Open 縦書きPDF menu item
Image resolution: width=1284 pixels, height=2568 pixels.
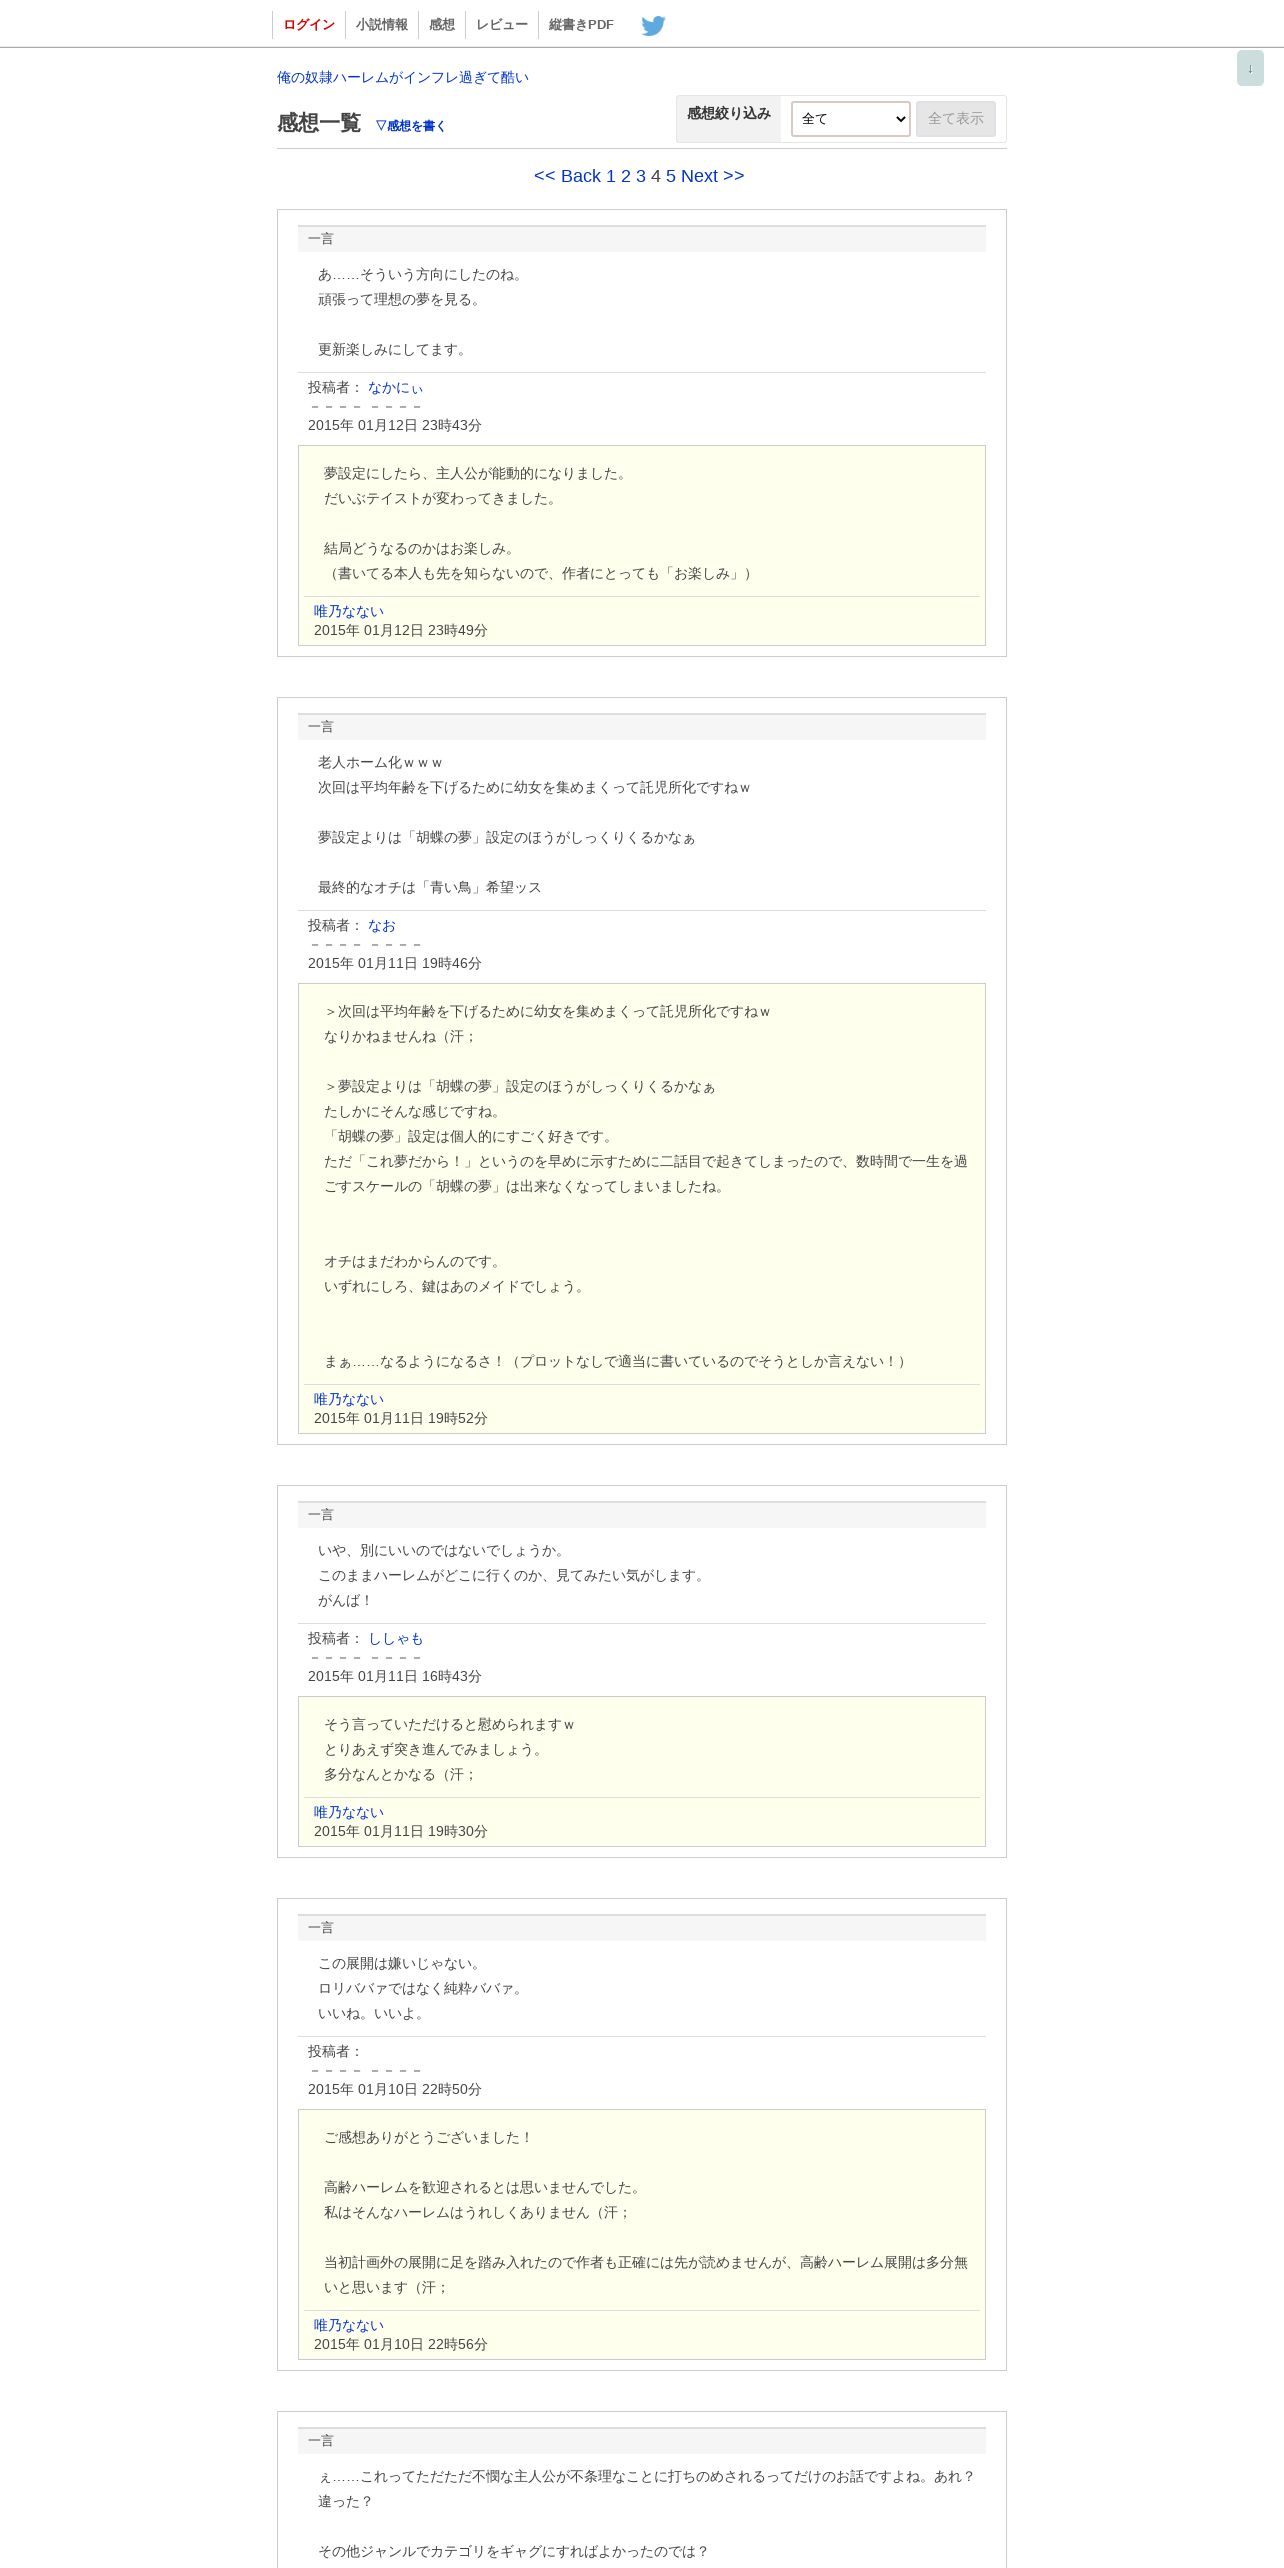(x=581, y=25)
